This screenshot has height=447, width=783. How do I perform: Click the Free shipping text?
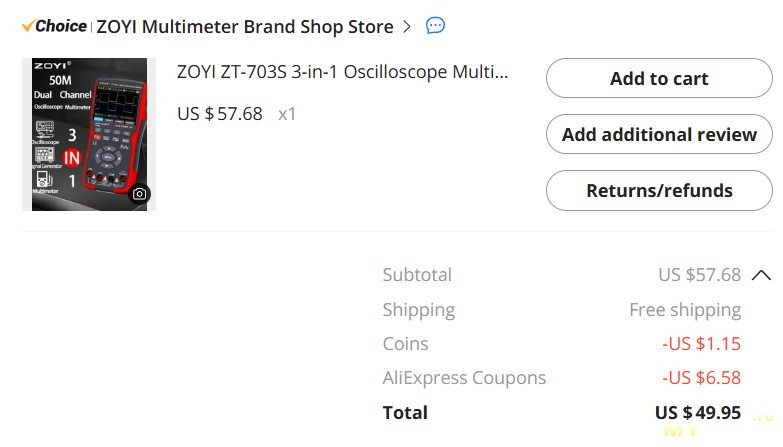pos(685,310)
